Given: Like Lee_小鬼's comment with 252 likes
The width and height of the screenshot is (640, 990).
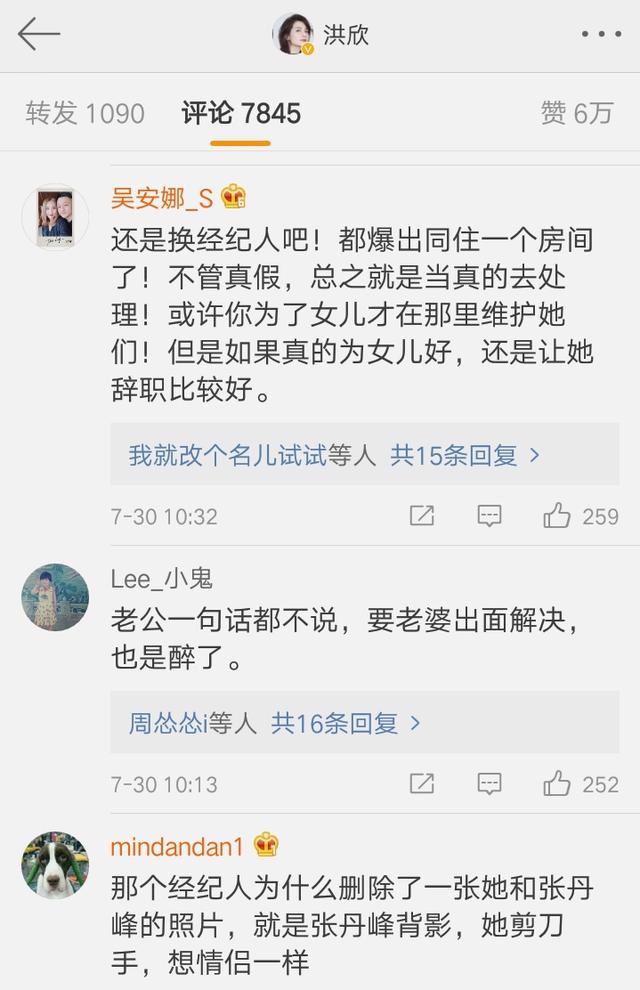Looking at the screenshot, I should [x=557, y=783].
